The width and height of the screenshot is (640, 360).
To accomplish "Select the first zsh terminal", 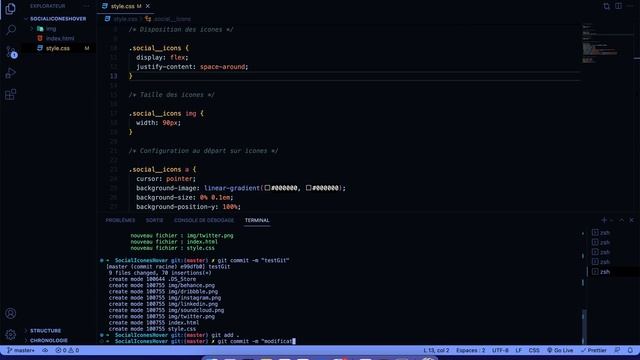I will [601, 233].
